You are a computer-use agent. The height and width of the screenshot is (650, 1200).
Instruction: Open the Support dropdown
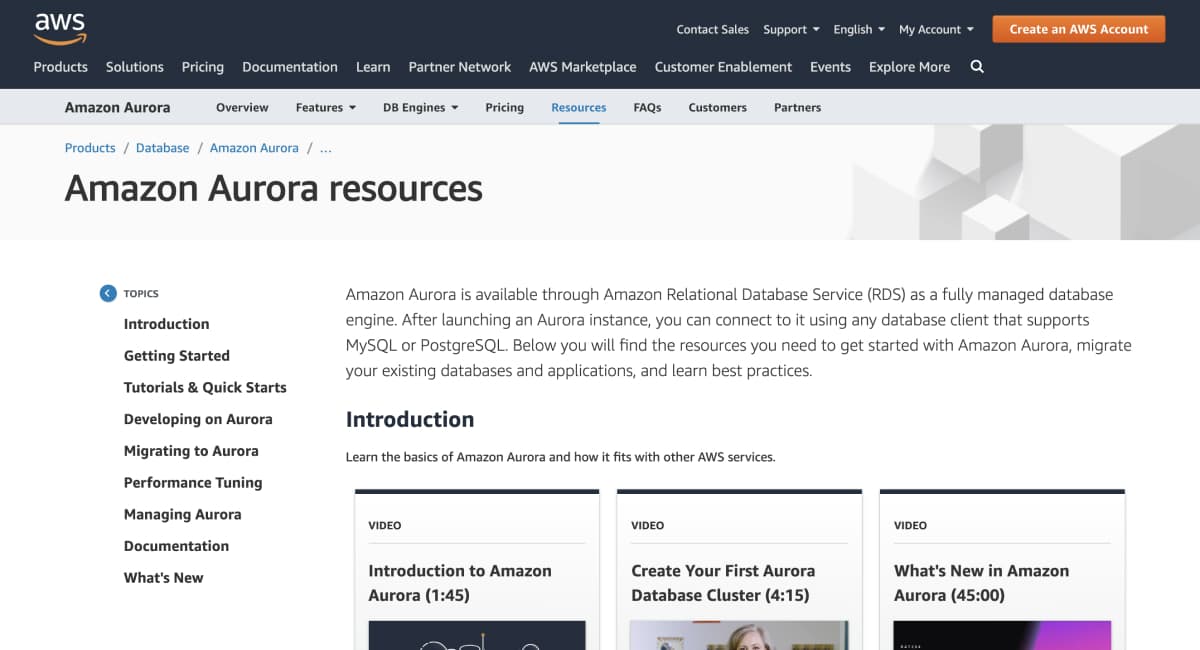(x=791, y=29)
